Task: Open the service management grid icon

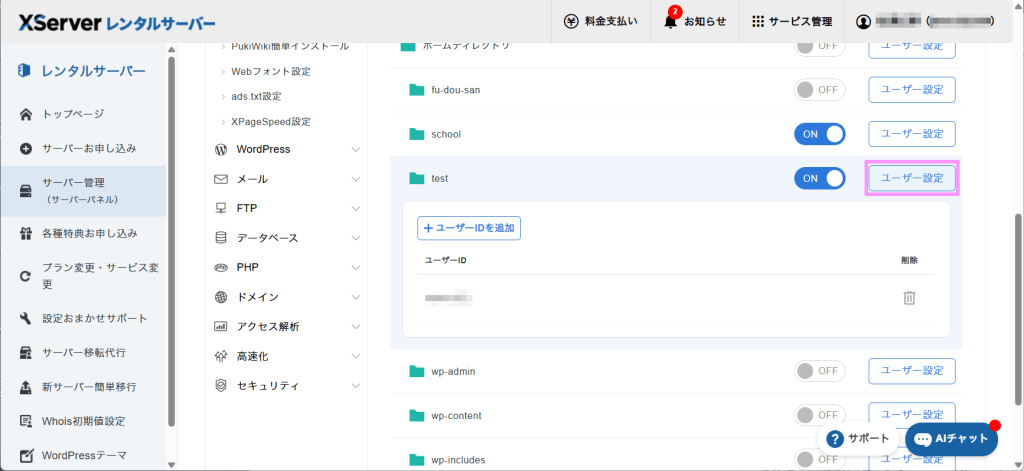Action: tap(758, 21)
